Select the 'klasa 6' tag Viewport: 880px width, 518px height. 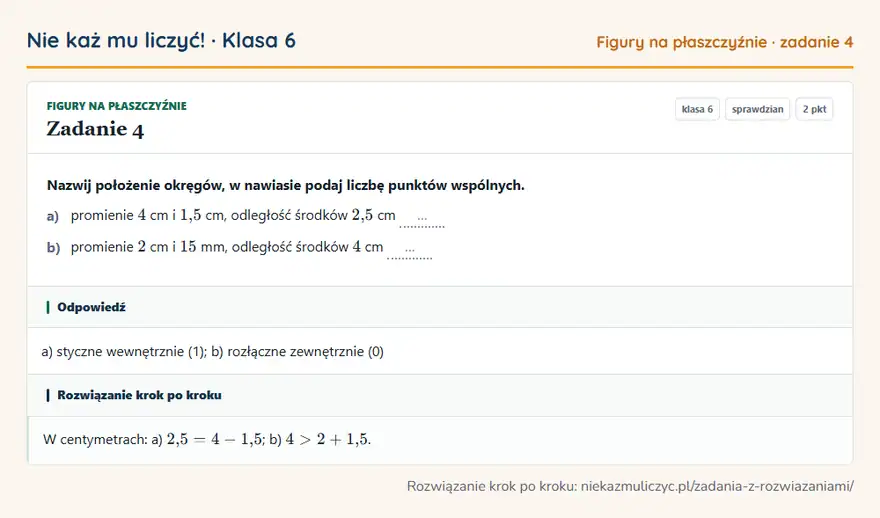point(697,109)
